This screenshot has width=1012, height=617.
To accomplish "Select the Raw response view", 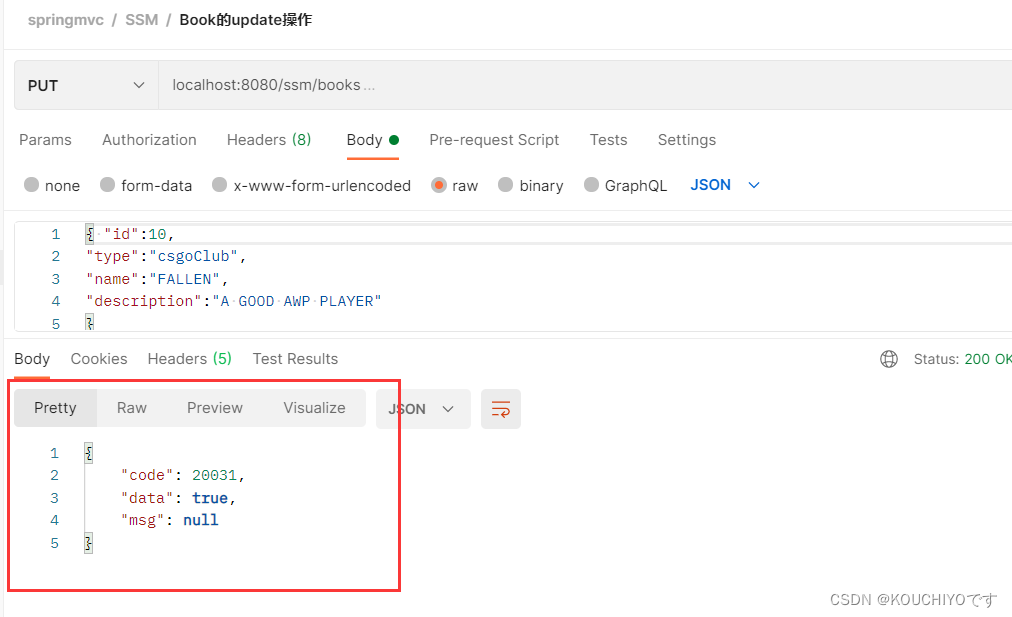I will [132, 408].
